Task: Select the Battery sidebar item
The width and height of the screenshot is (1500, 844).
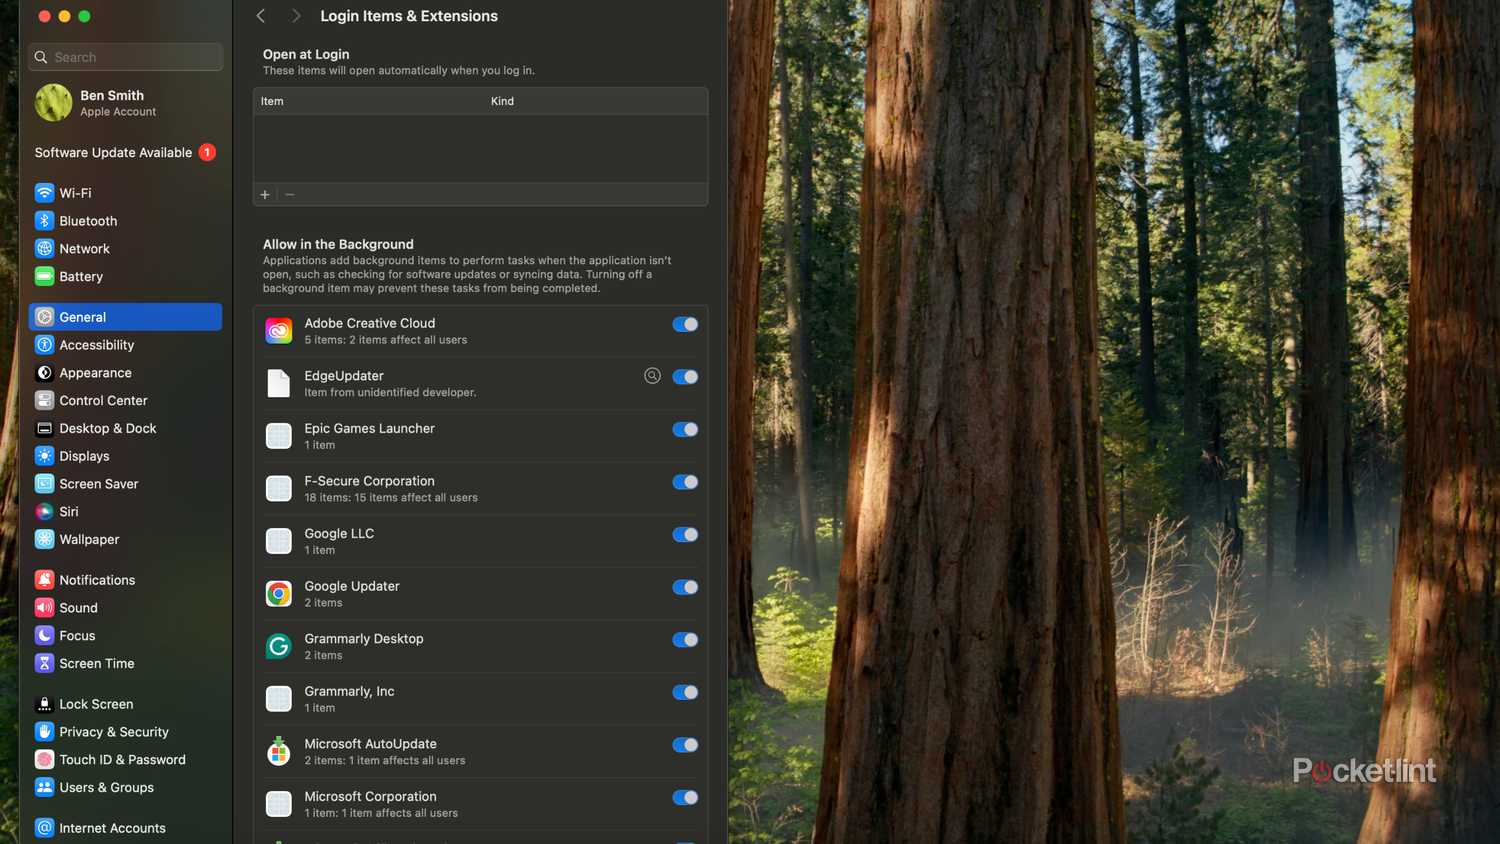Action: click(125, 277)
